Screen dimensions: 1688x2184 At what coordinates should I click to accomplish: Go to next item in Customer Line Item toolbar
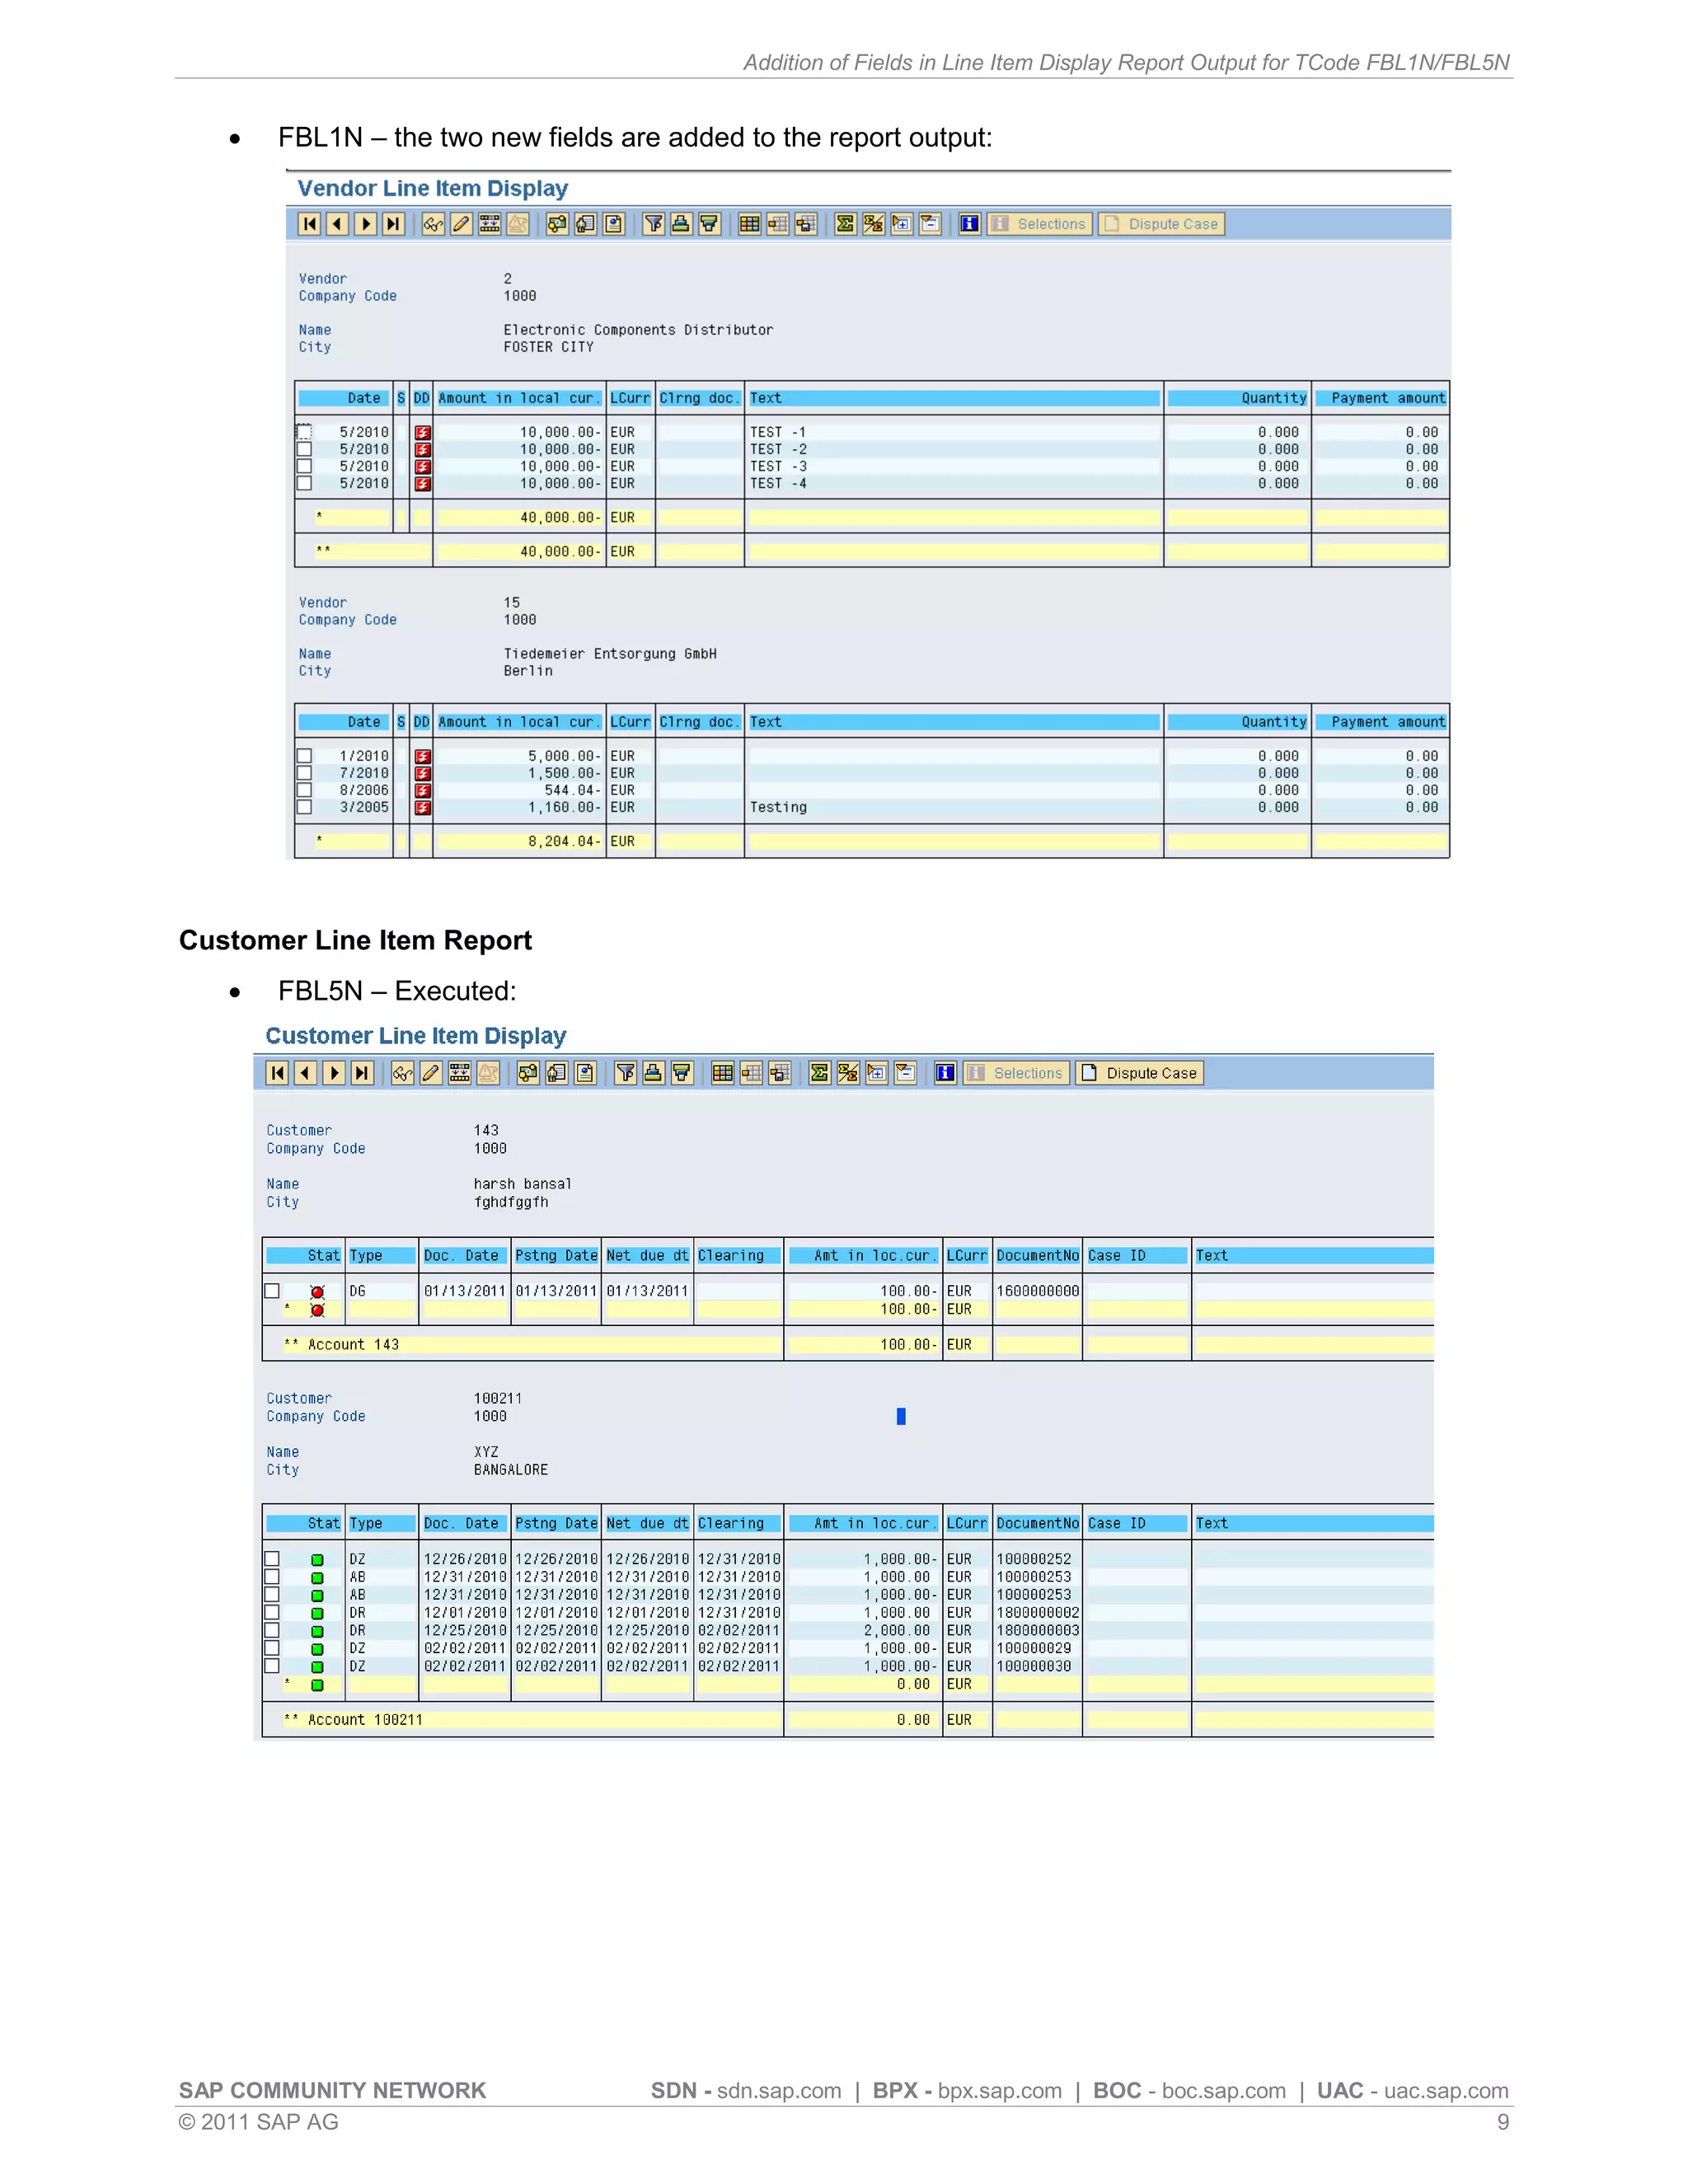tap(334, 1073)
